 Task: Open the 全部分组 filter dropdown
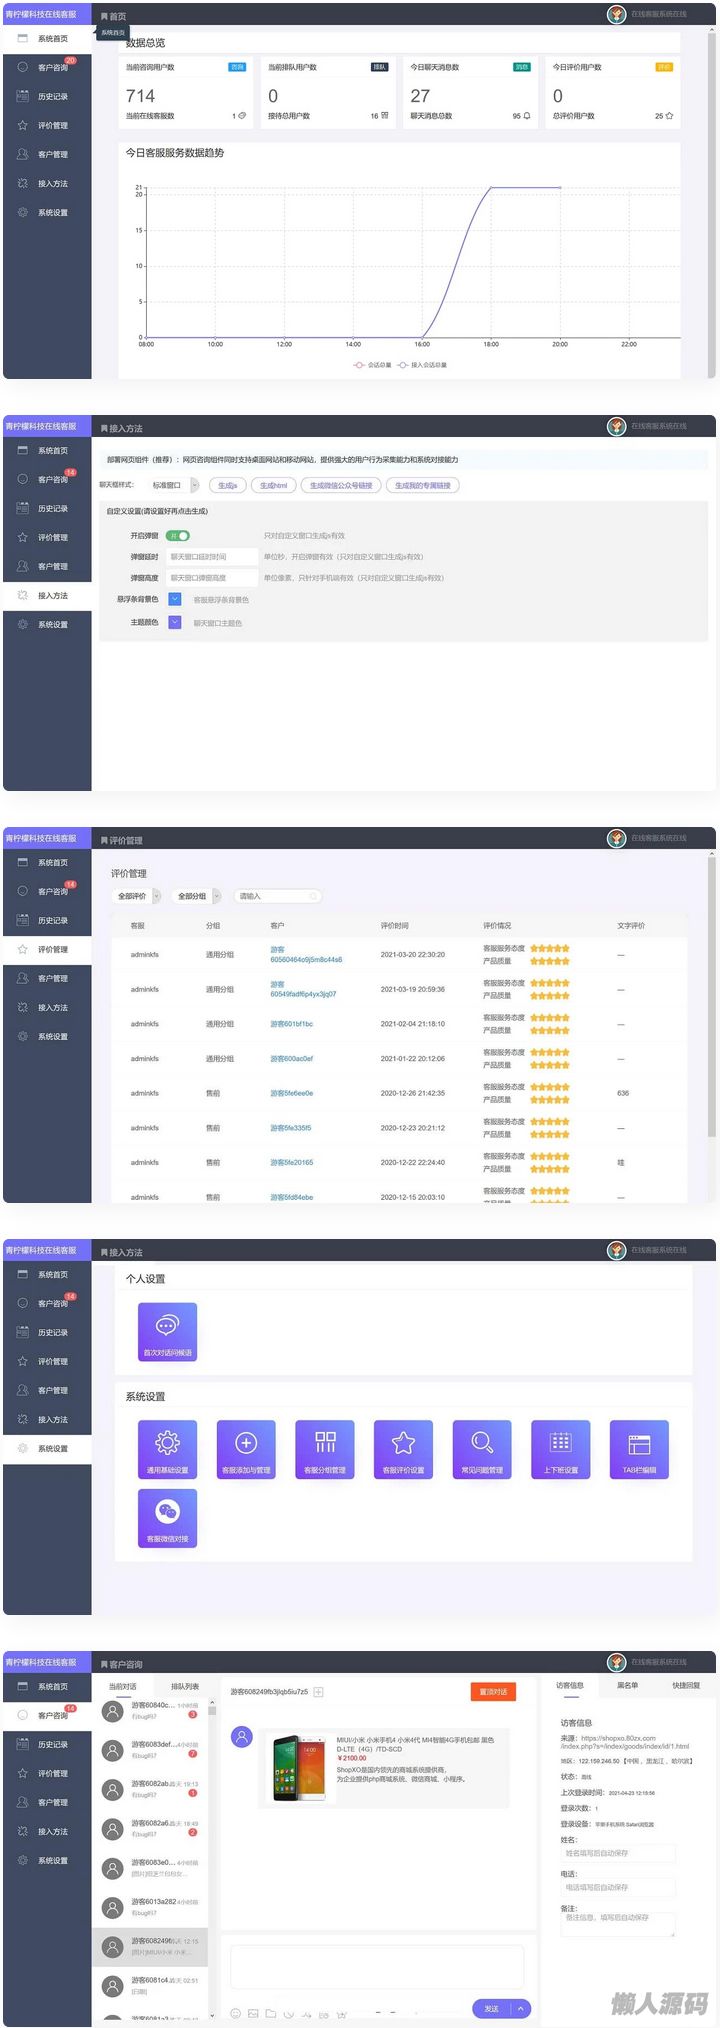click(198, 896)
